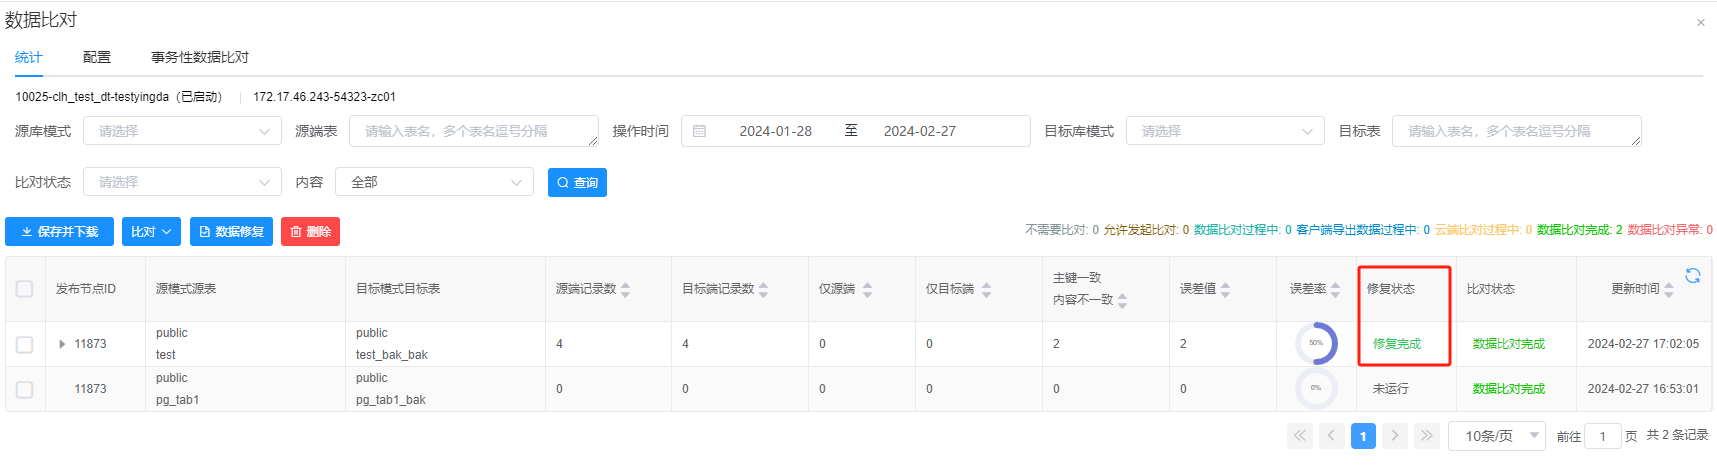The height and width of the screenshot is (467, 1717).
Task: Click sort arrows on 源端记录数 column
Action: [626, 290]
